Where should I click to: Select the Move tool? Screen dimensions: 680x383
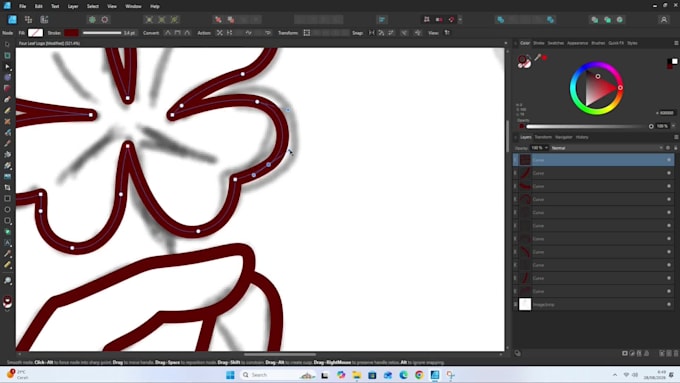pos(7,44)
